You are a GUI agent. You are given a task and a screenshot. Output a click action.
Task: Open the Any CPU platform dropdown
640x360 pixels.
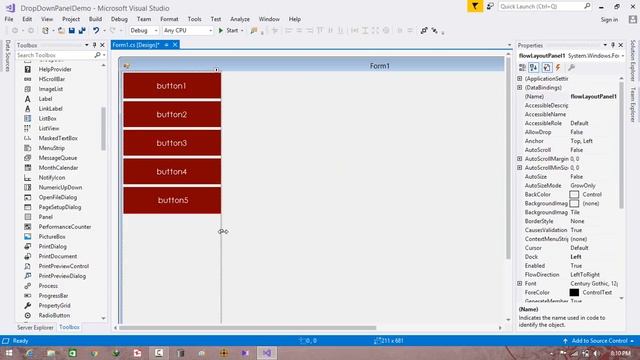point(188,31)
